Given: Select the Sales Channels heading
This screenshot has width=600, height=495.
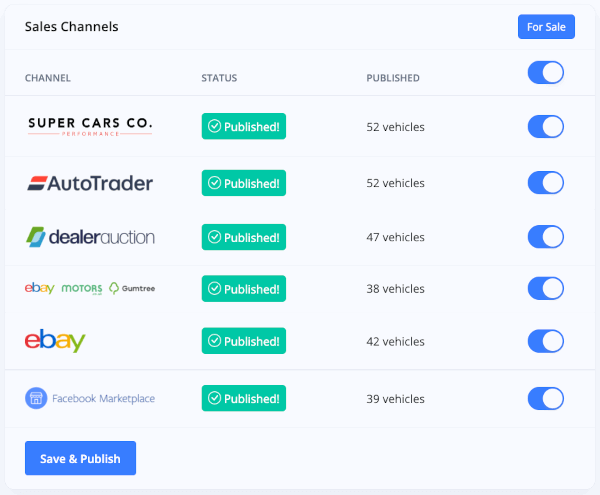Looking at the screenshot, I should point(72,26).
